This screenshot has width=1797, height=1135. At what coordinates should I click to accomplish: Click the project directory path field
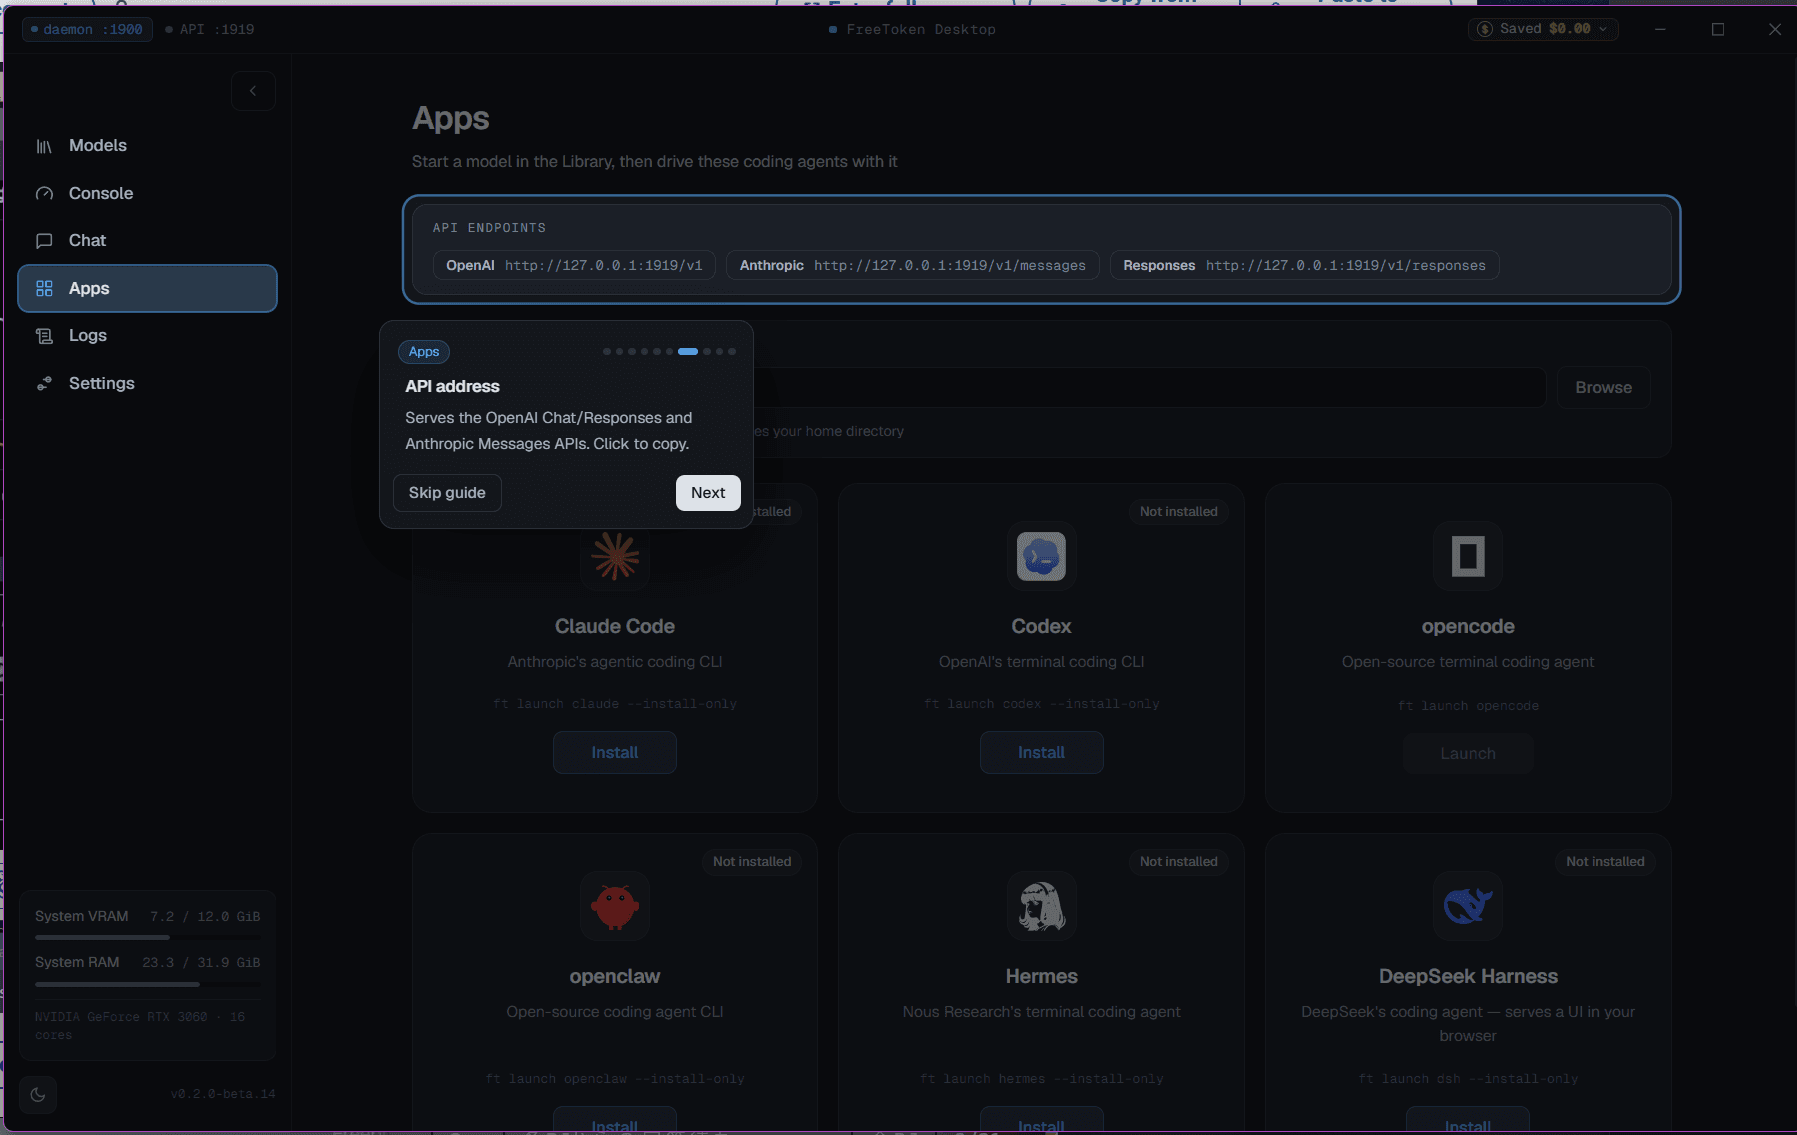coord(1149,388)
